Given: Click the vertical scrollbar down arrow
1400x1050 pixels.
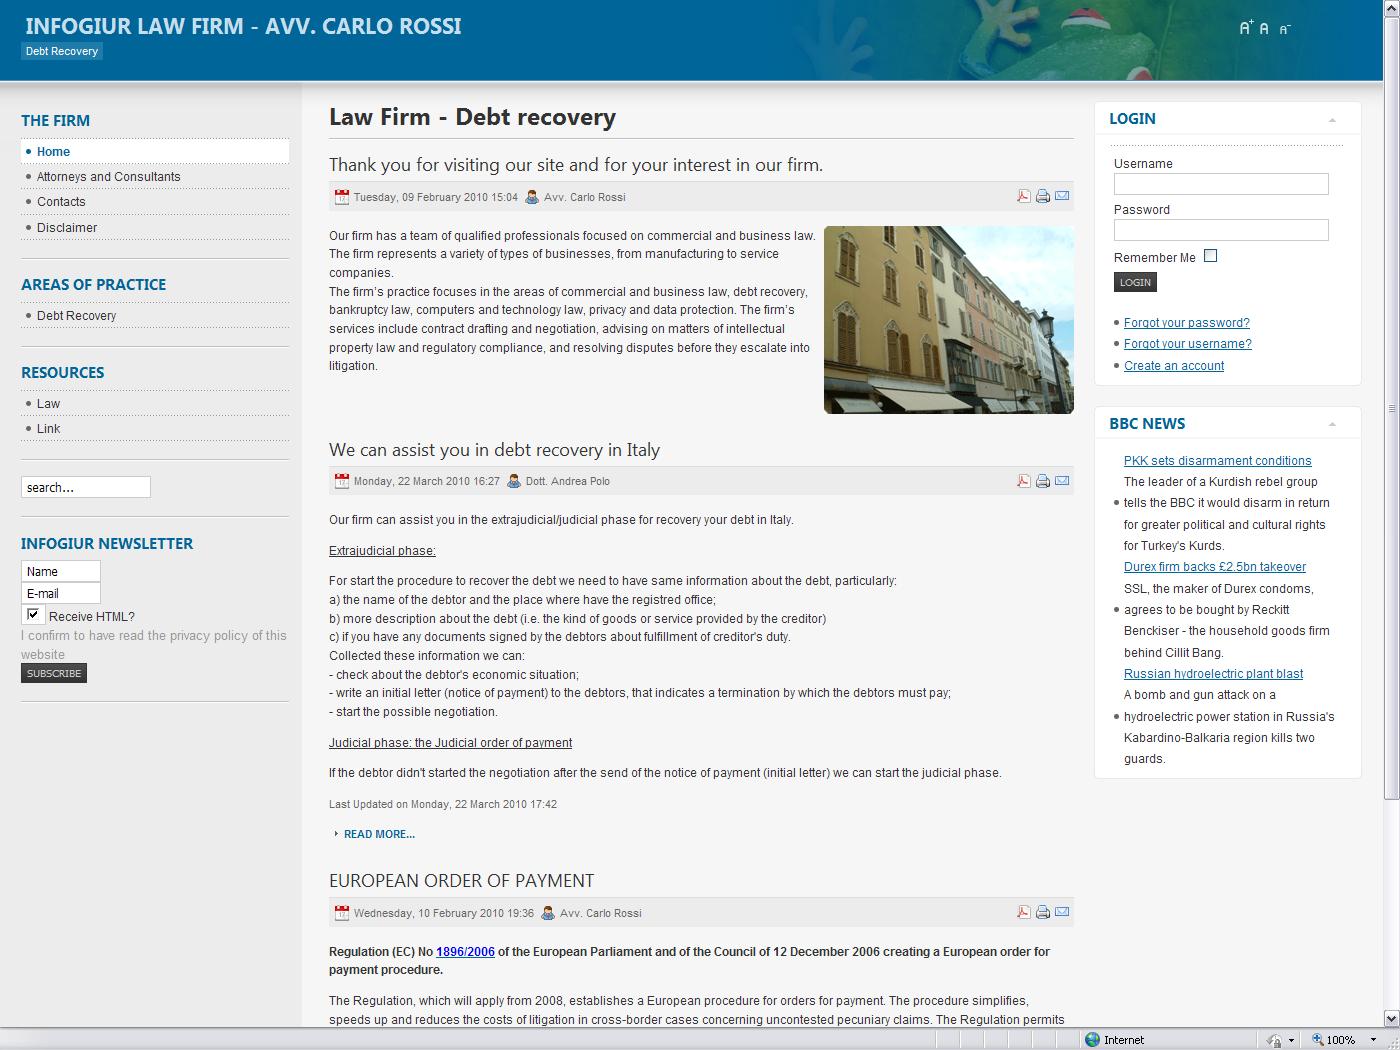Looking at the screenshot, I should (x=1391, y=1018).
